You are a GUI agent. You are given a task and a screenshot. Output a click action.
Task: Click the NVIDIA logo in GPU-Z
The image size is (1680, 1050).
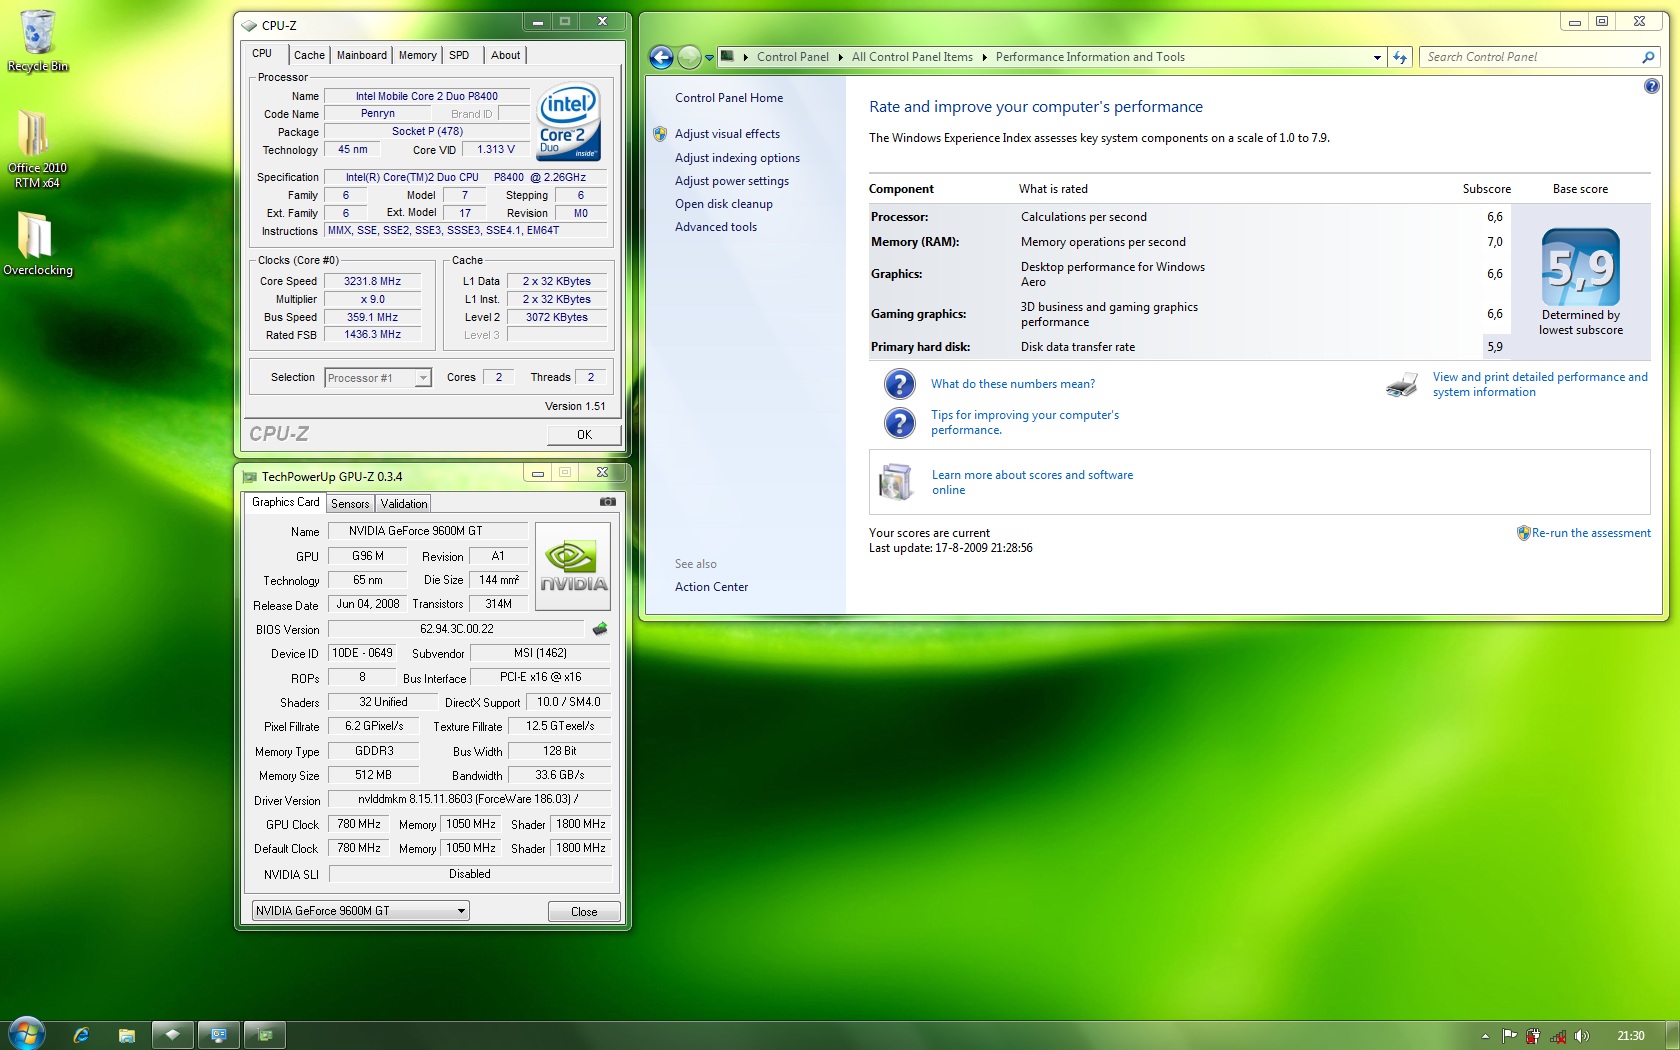click(x=573, y=566)
